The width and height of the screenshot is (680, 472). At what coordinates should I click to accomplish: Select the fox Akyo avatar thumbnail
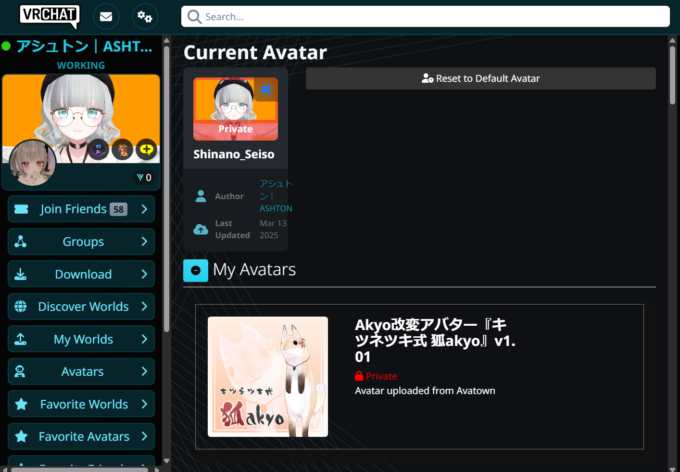coord(268,377)
